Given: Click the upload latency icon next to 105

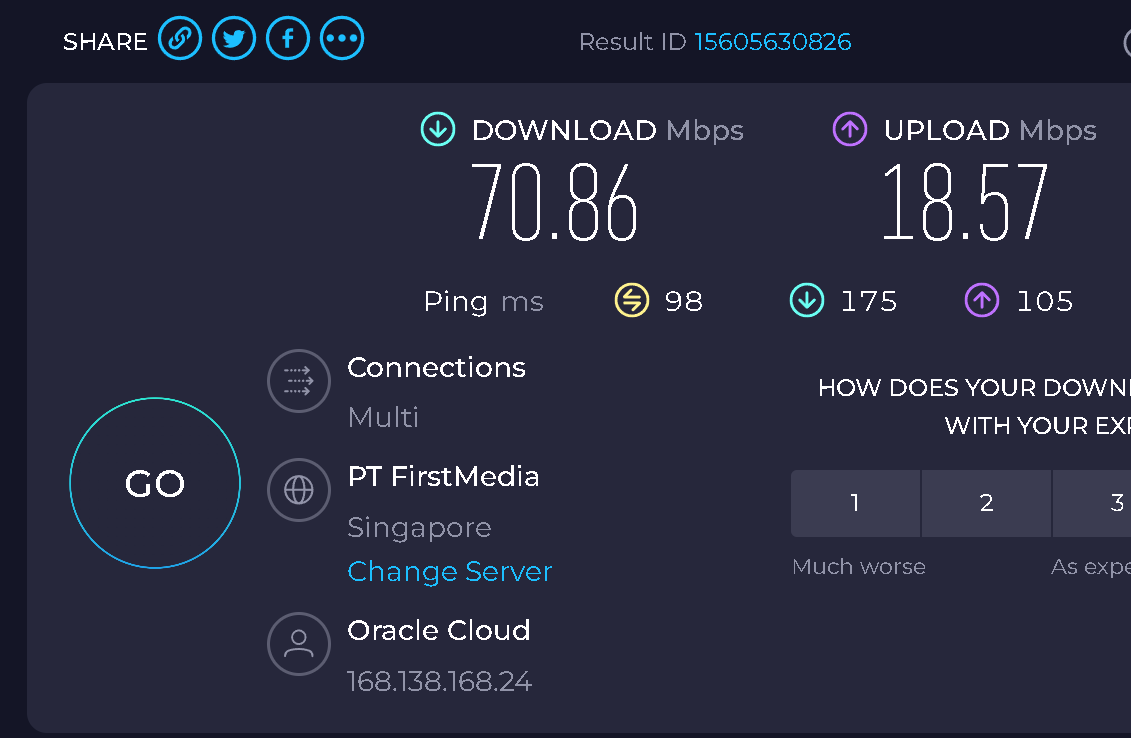Looking at the screenshot, I should point(982,300).
